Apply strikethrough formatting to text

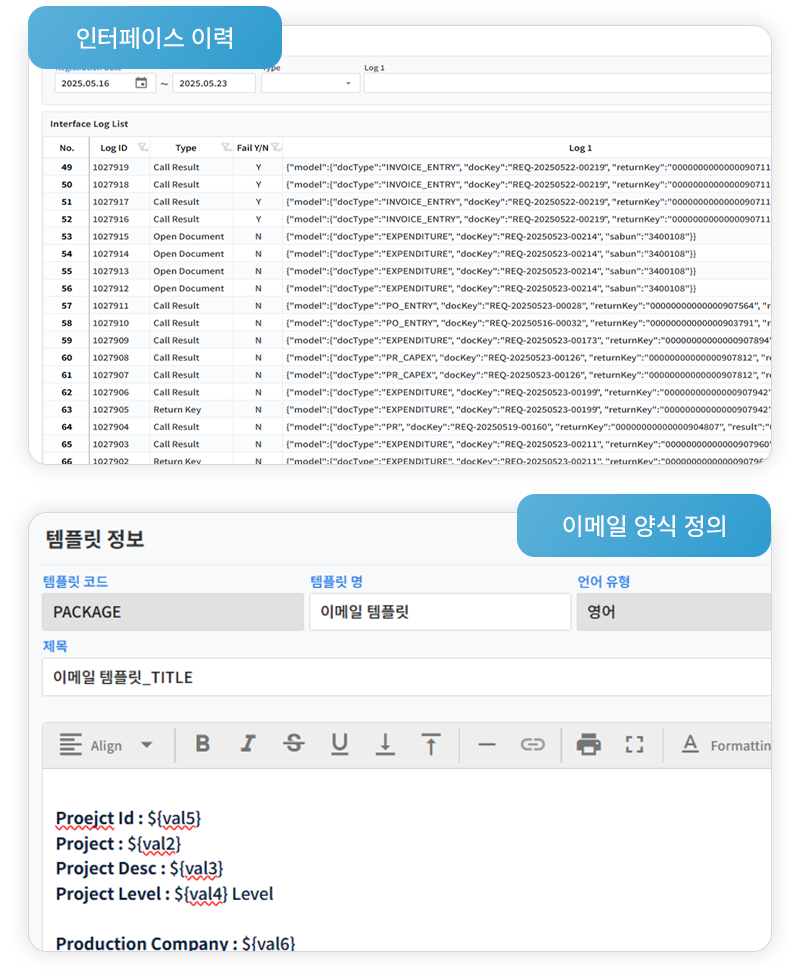294,744
